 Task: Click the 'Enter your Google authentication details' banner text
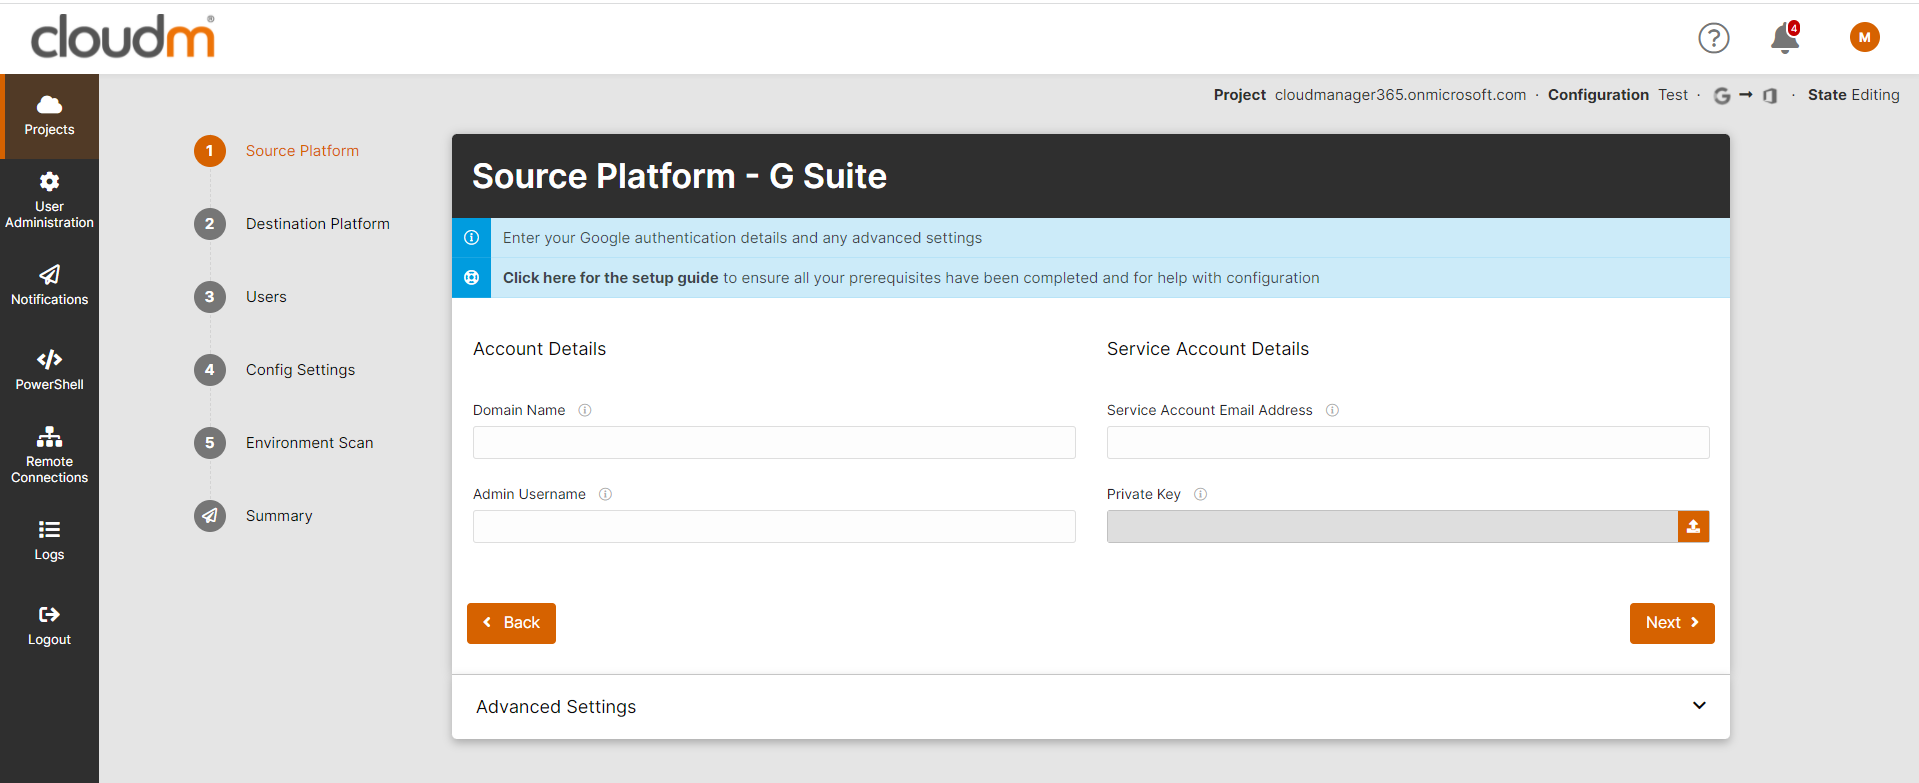[742, 238]
